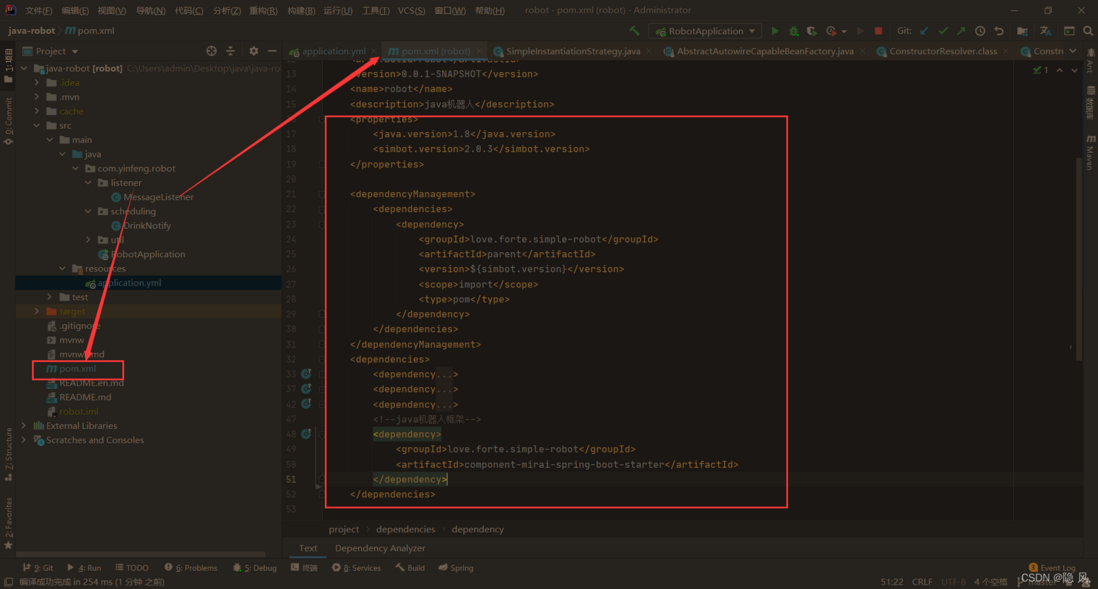Image resolution: width=1098 pixels, height=589 pixels.
Task: Expand the External Libraries node
Action: (x=25, y=426)
